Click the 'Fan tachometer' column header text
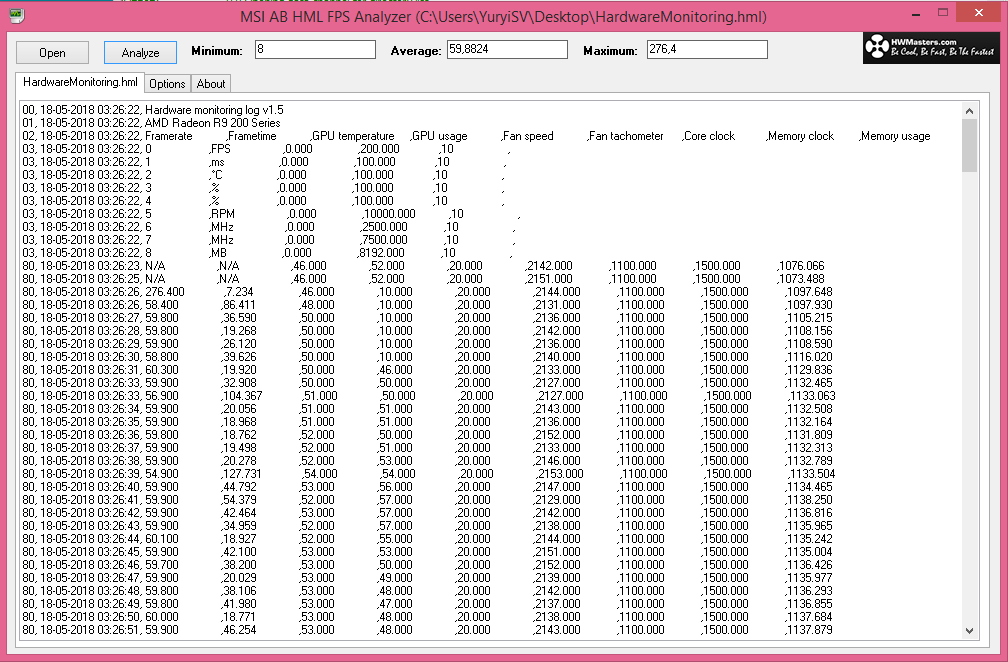This screenshot has height=662, width=1008. click(626, 136)
